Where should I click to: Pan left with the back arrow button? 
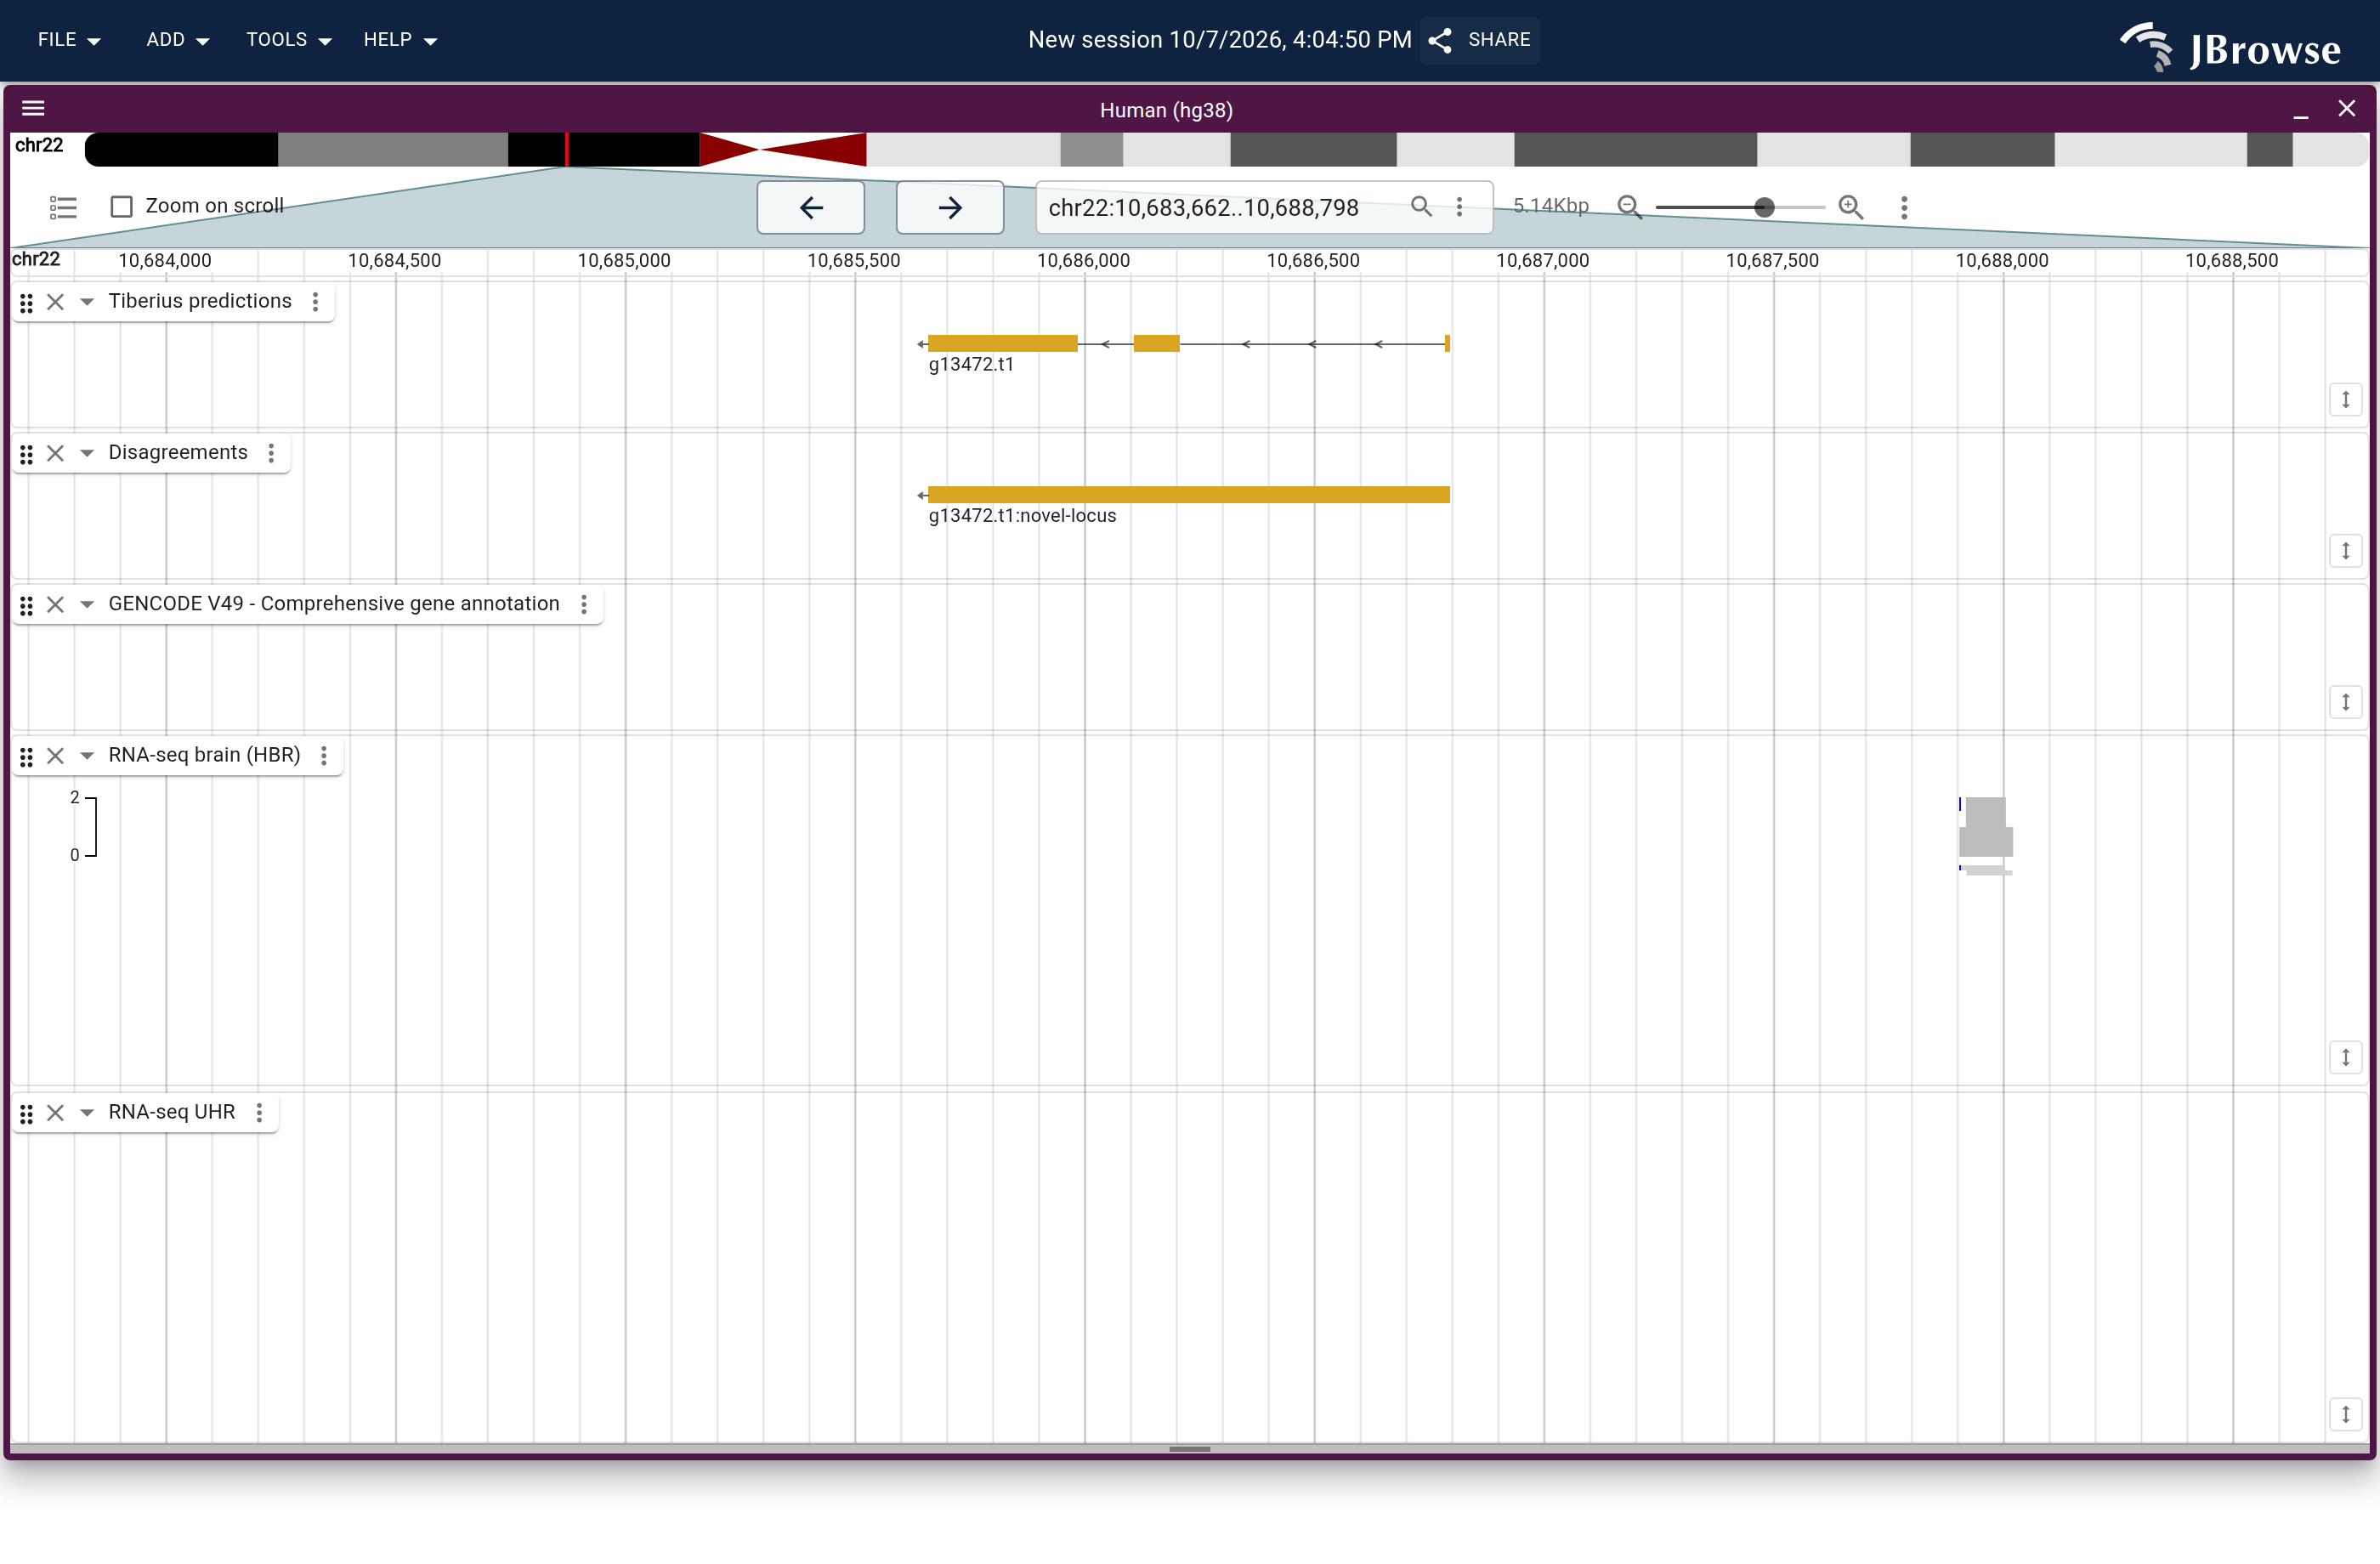811,207
